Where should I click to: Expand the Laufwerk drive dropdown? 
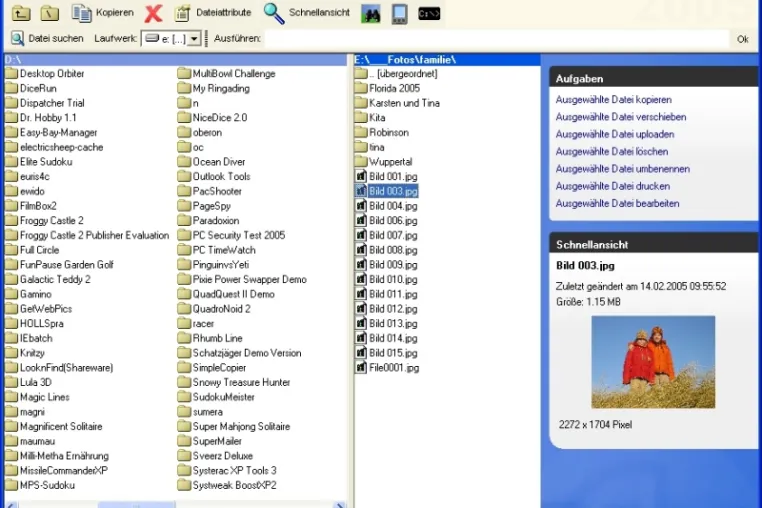point(194,39)
